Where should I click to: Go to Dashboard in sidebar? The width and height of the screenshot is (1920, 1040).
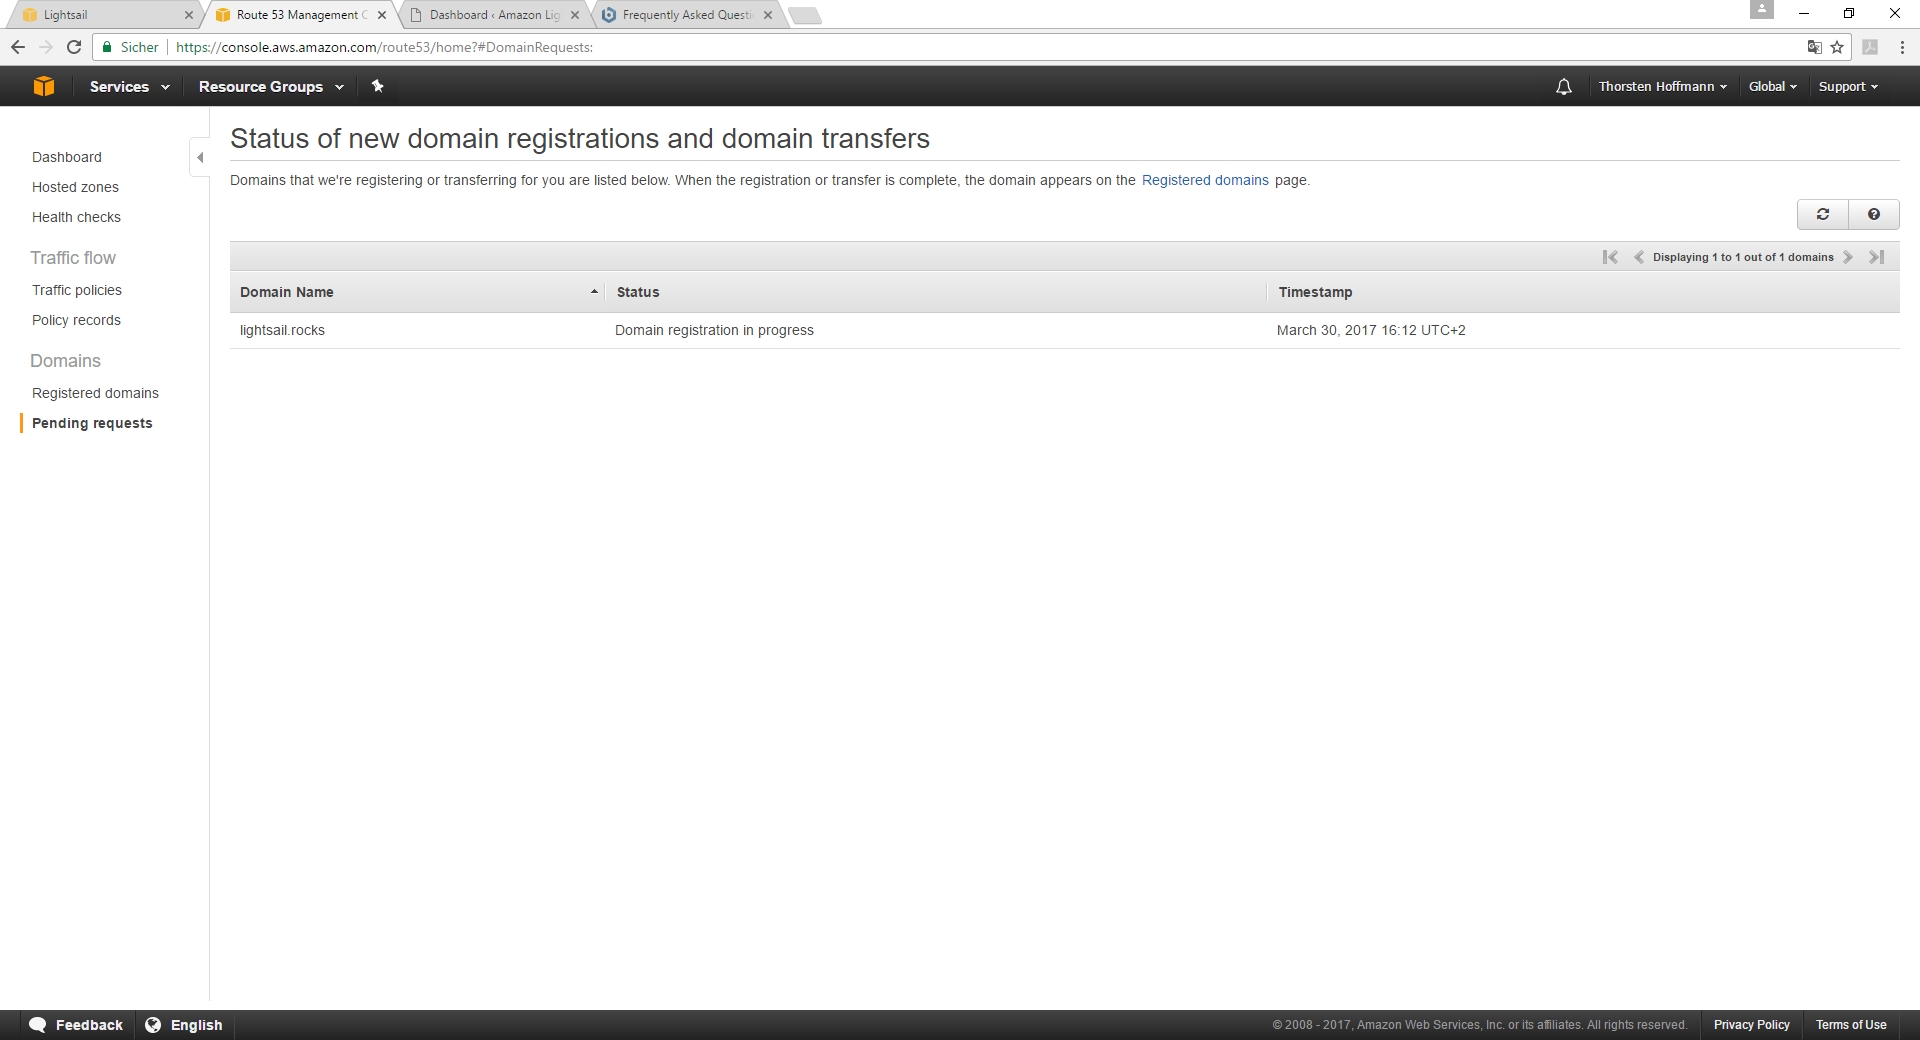click(x=67, y=157)
